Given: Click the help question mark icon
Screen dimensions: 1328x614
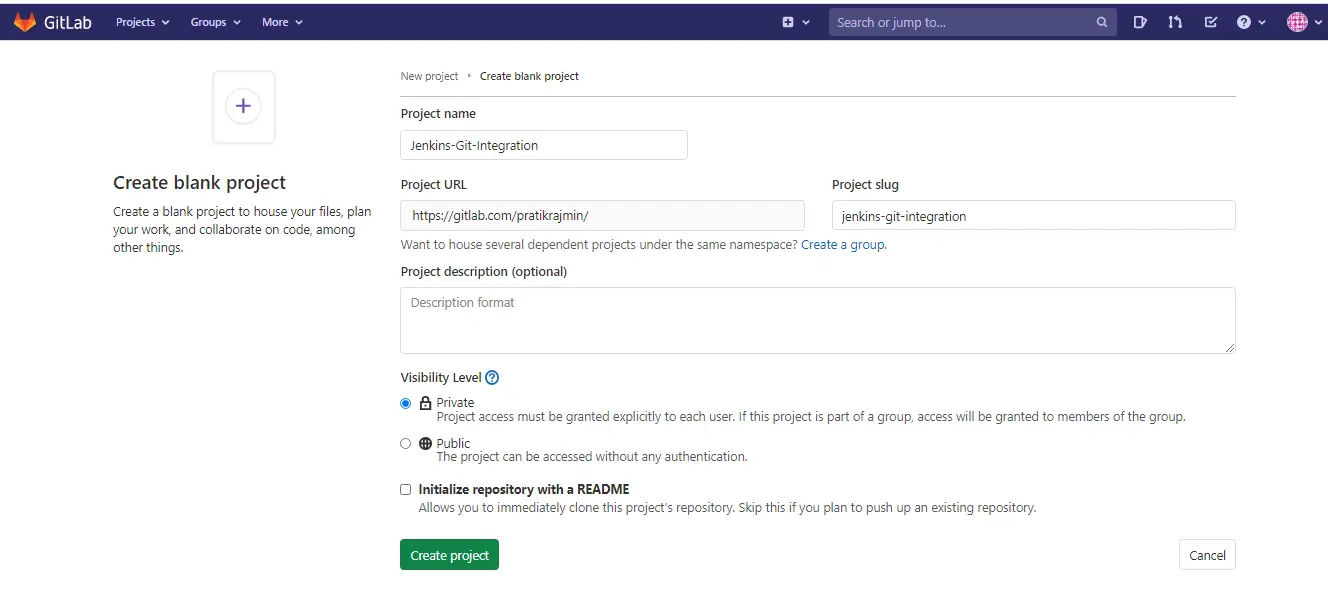Looking at the screenshot, I should coord(1244,22).
